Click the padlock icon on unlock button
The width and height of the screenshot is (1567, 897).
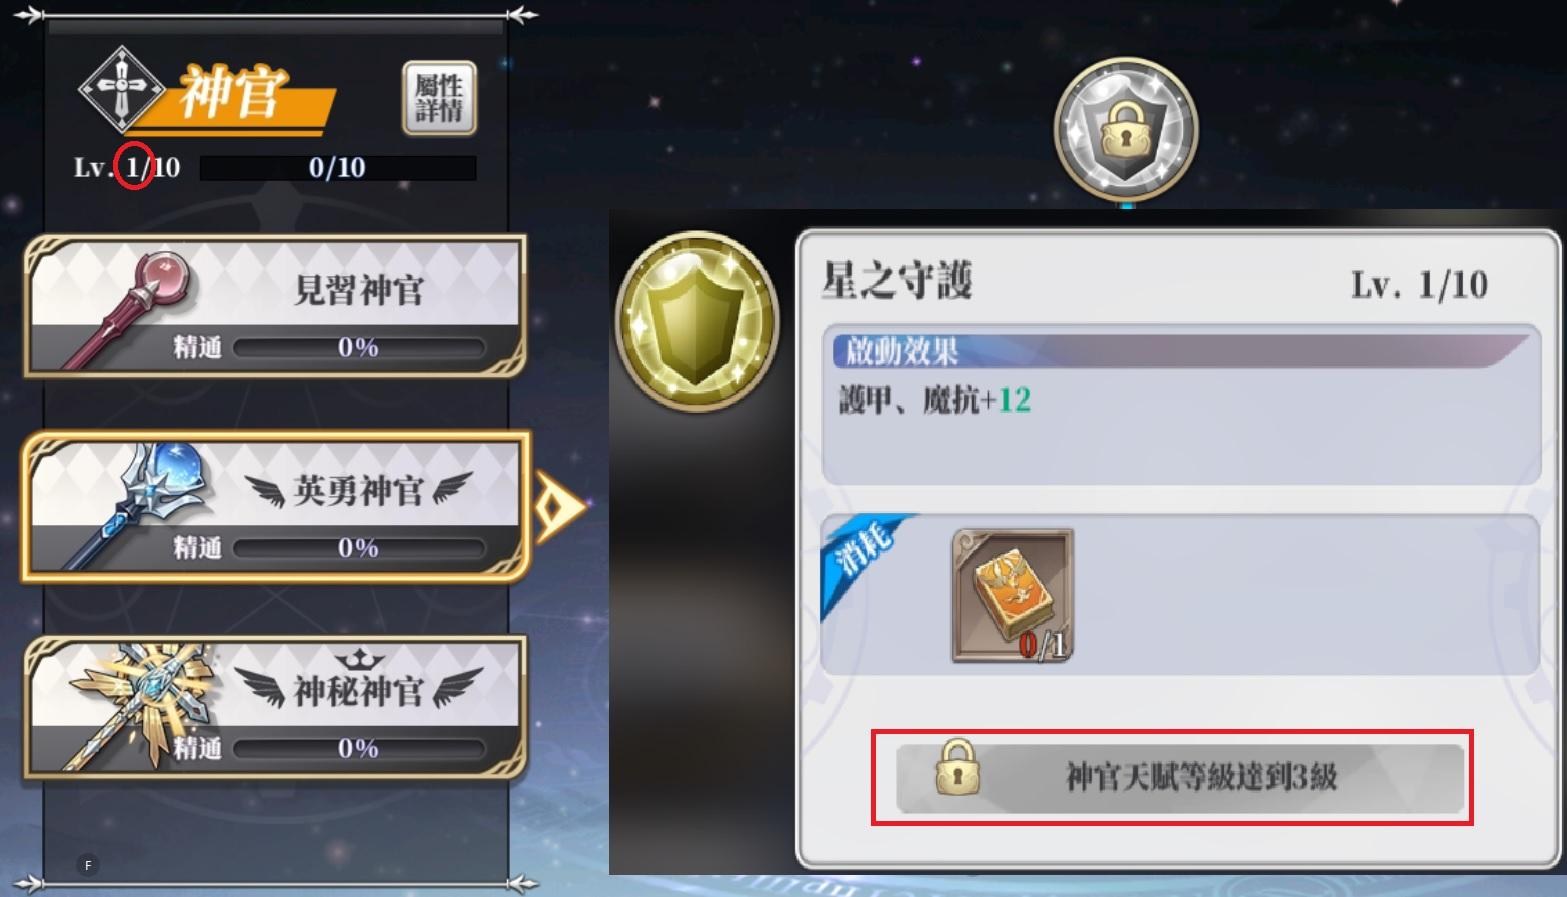(x=957, y=768)
